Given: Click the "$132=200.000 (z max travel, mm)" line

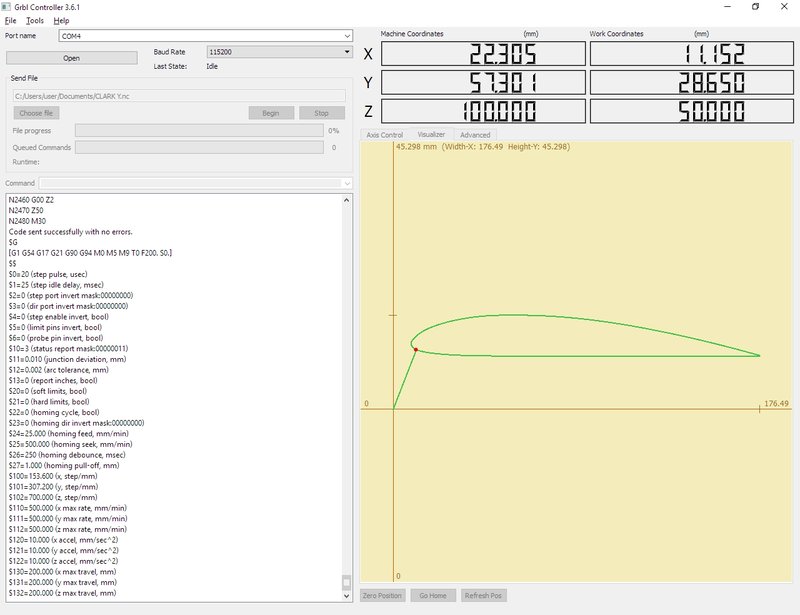Looking at the screenshot, I should (62, 593).
